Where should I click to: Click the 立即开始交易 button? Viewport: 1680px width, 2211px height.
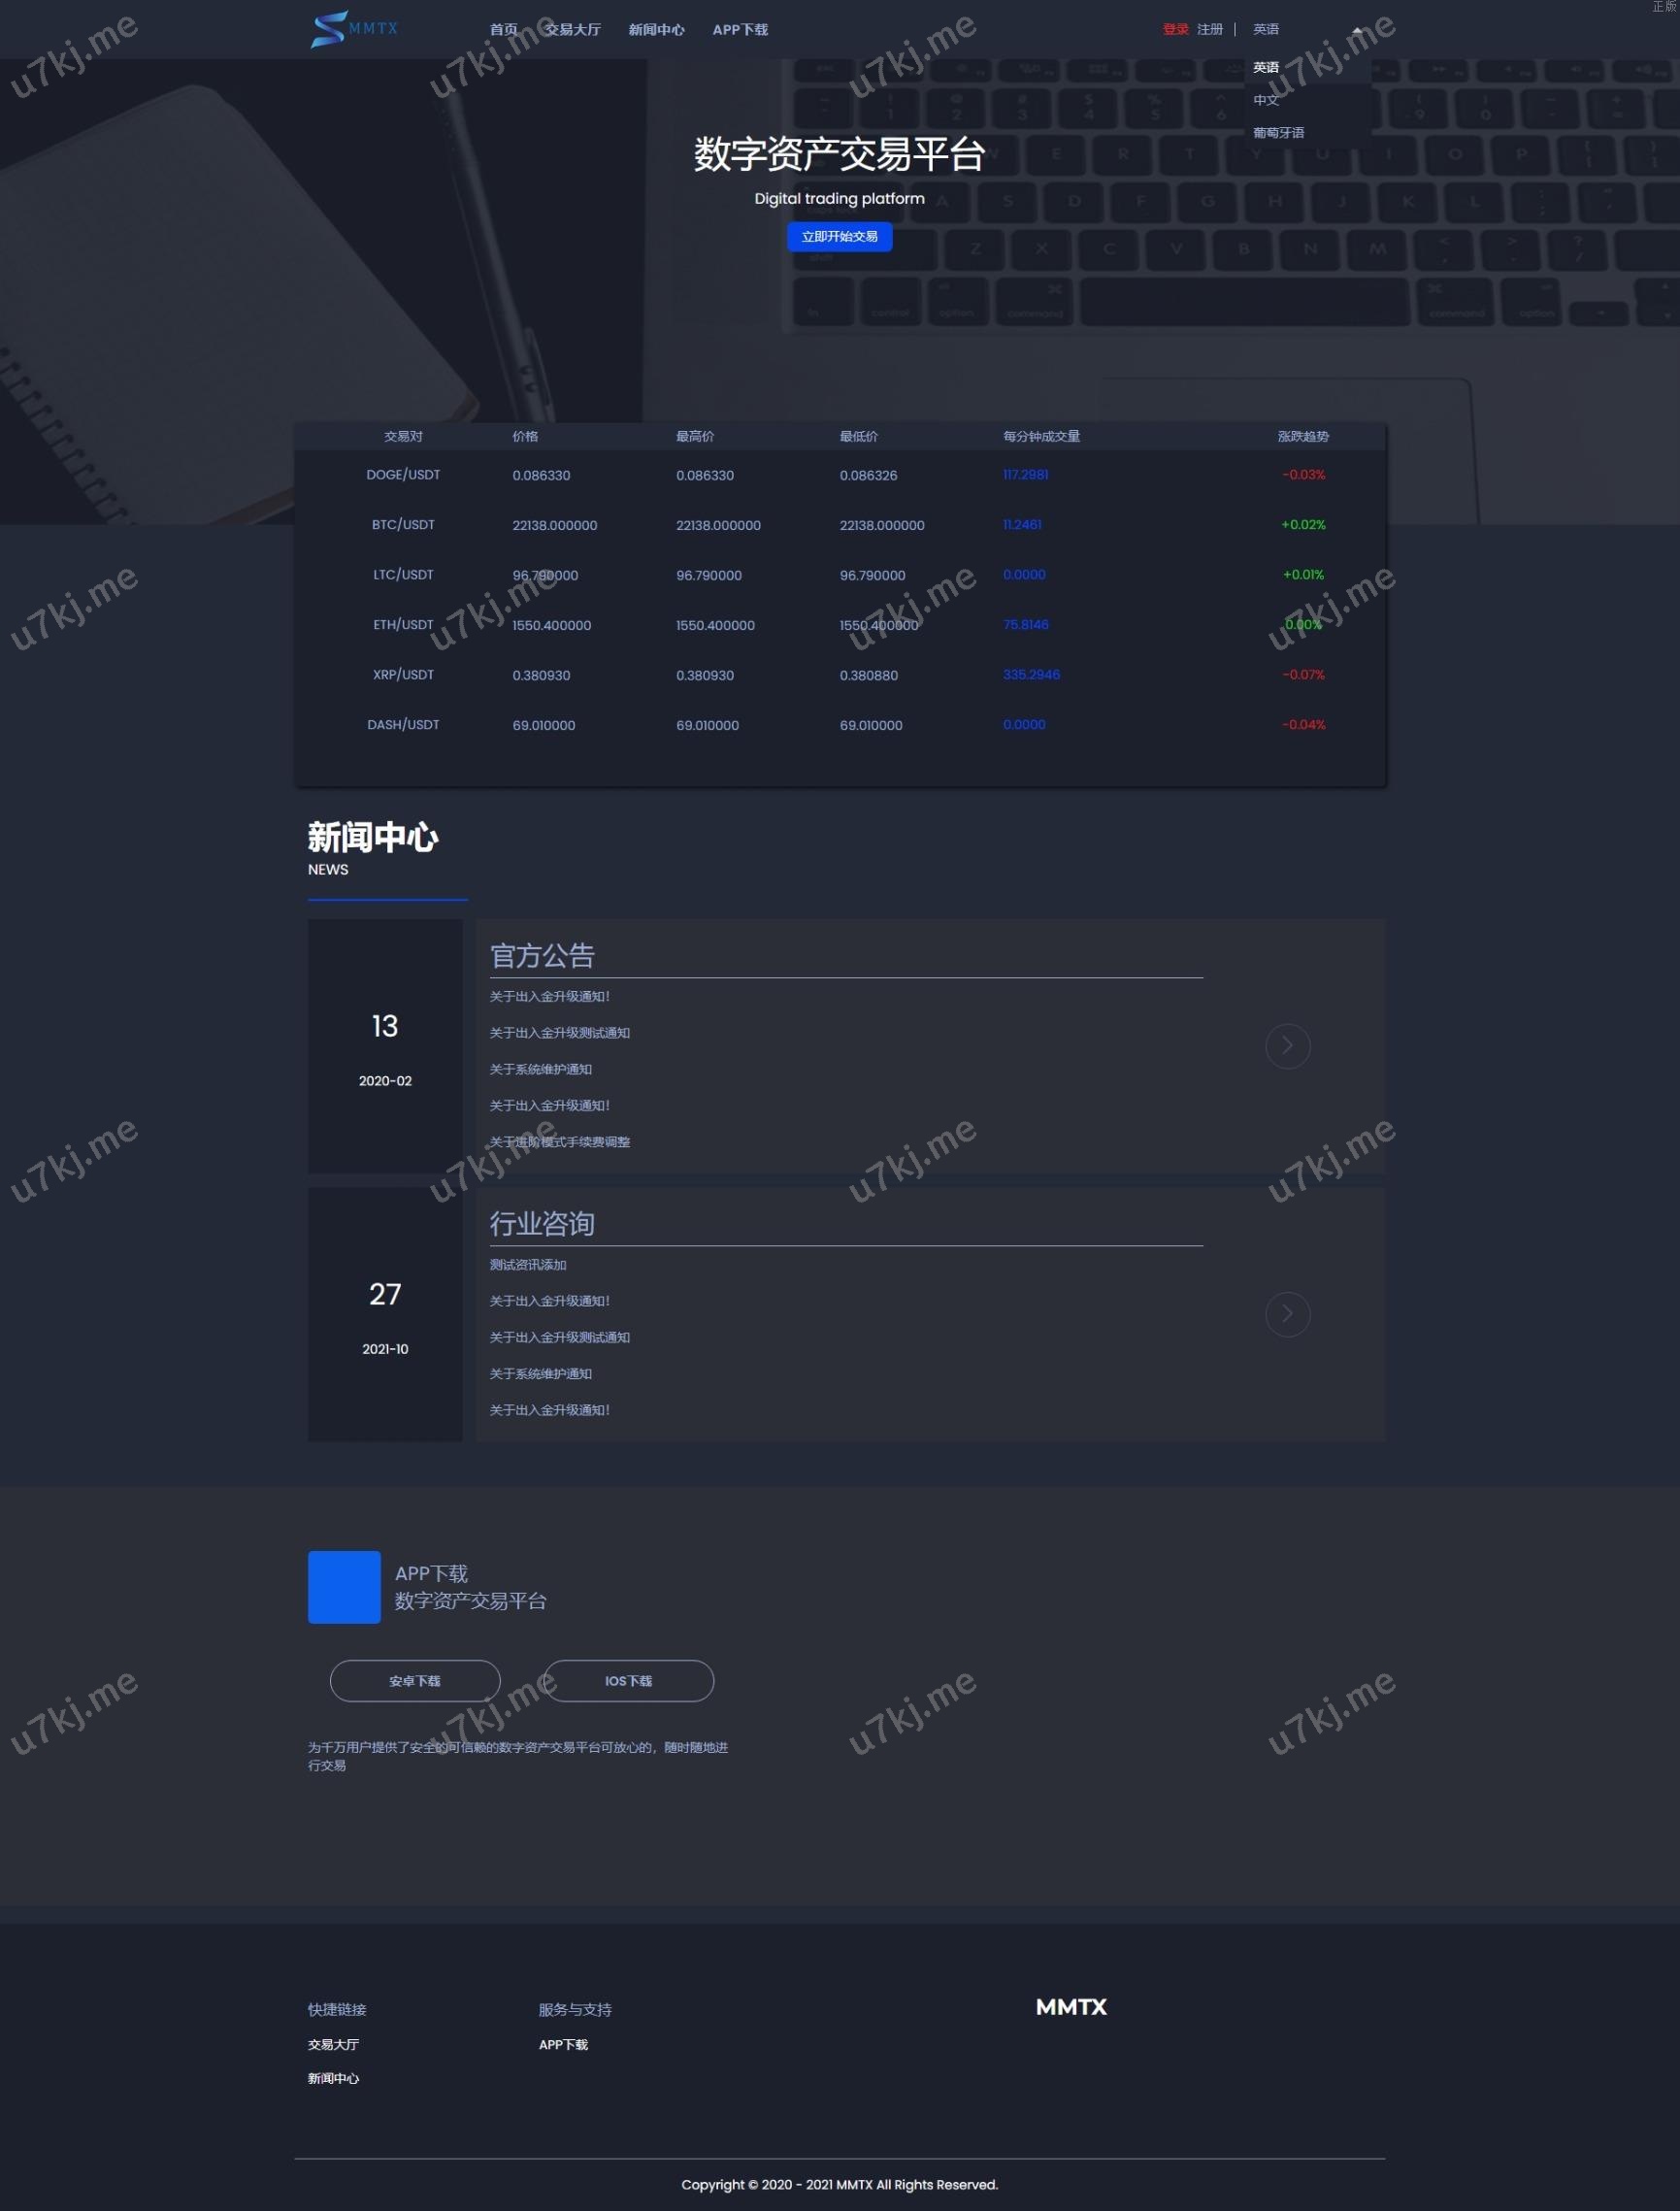click(839, 237)
